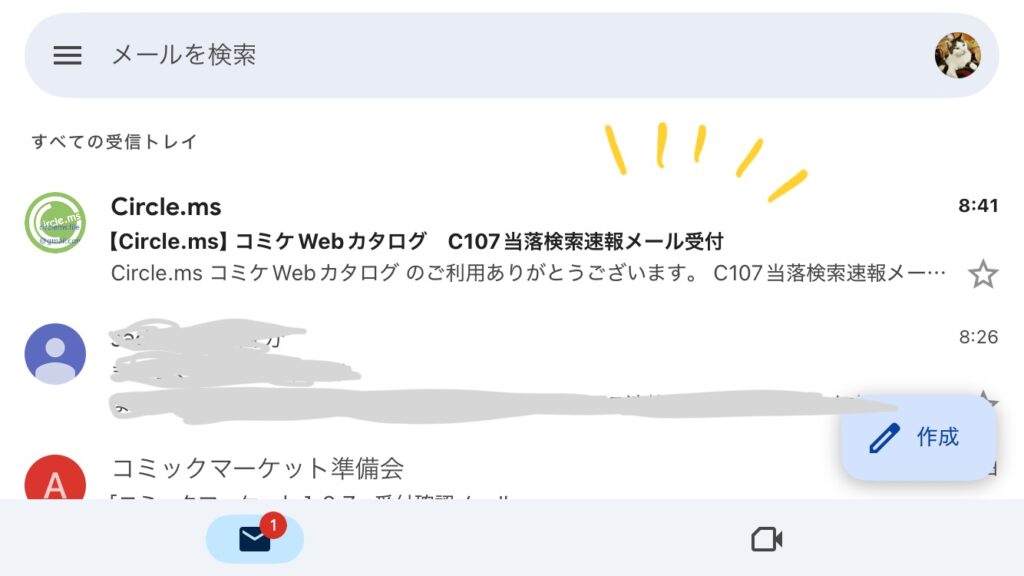Click the Circle.ms sender name
Image resolution: width=1024 pixels, height=576 pixels.
point(166,207)
